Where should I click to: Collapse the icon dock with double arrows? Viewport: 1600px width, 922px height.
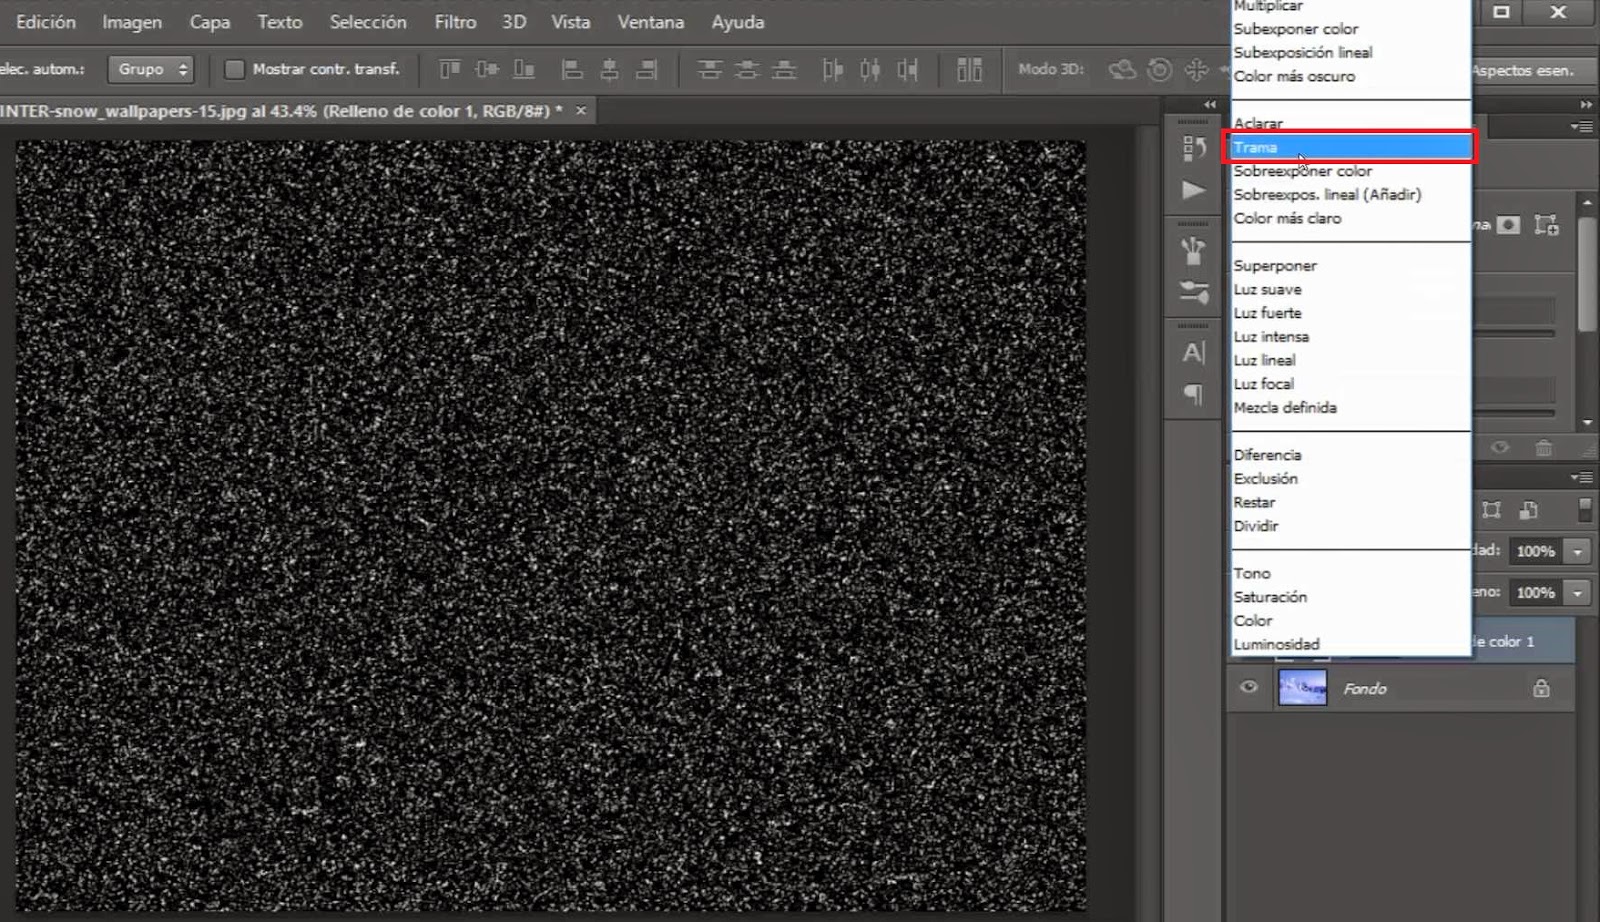1210,104
